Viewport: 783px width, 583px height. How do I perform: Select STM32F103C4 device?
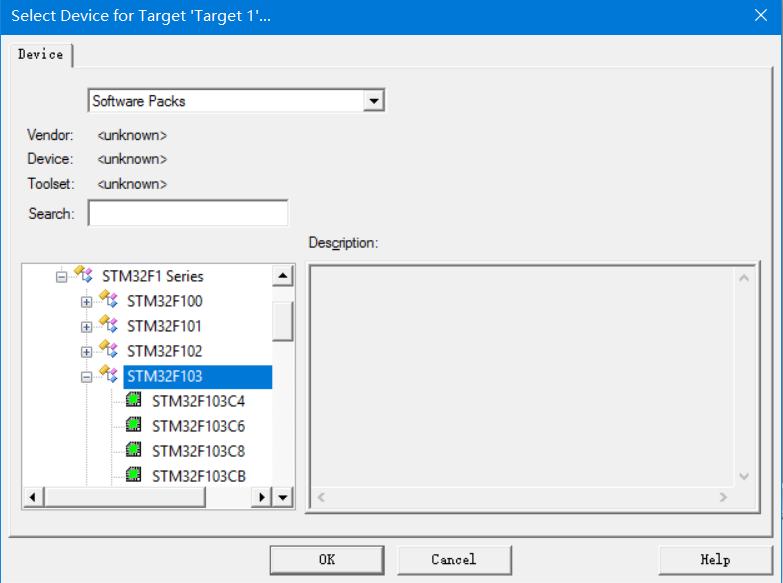(198, 401)
